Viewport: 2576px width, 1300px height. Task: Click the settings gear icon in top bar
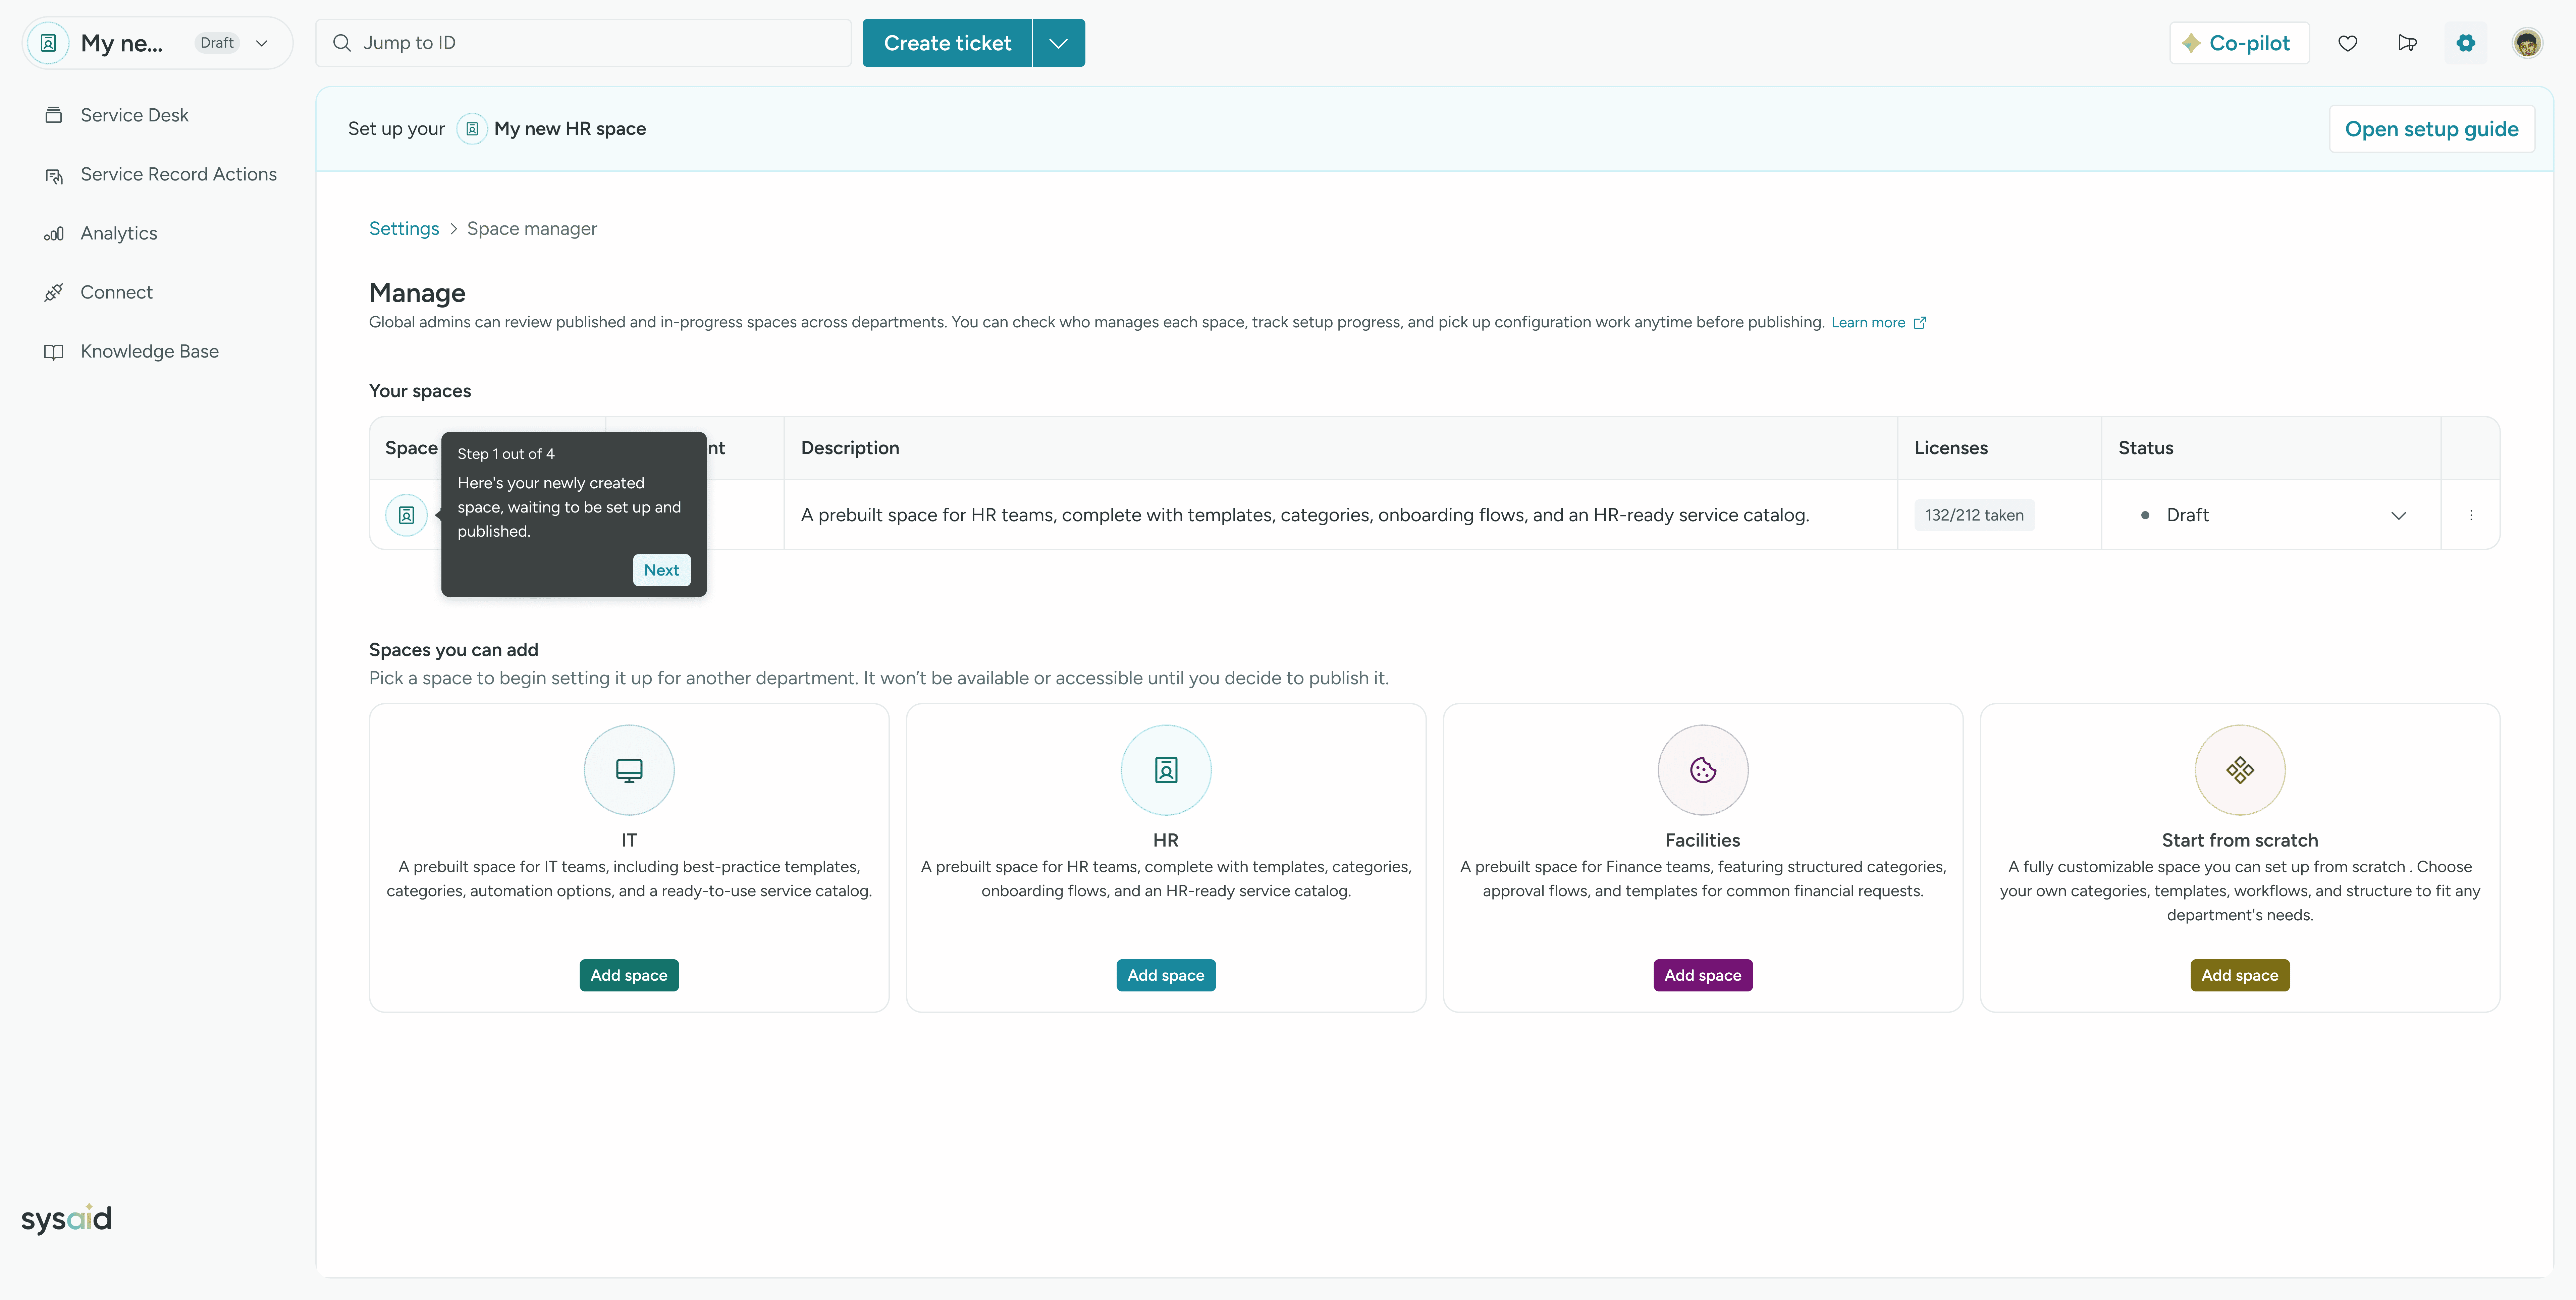[2465, 43]
